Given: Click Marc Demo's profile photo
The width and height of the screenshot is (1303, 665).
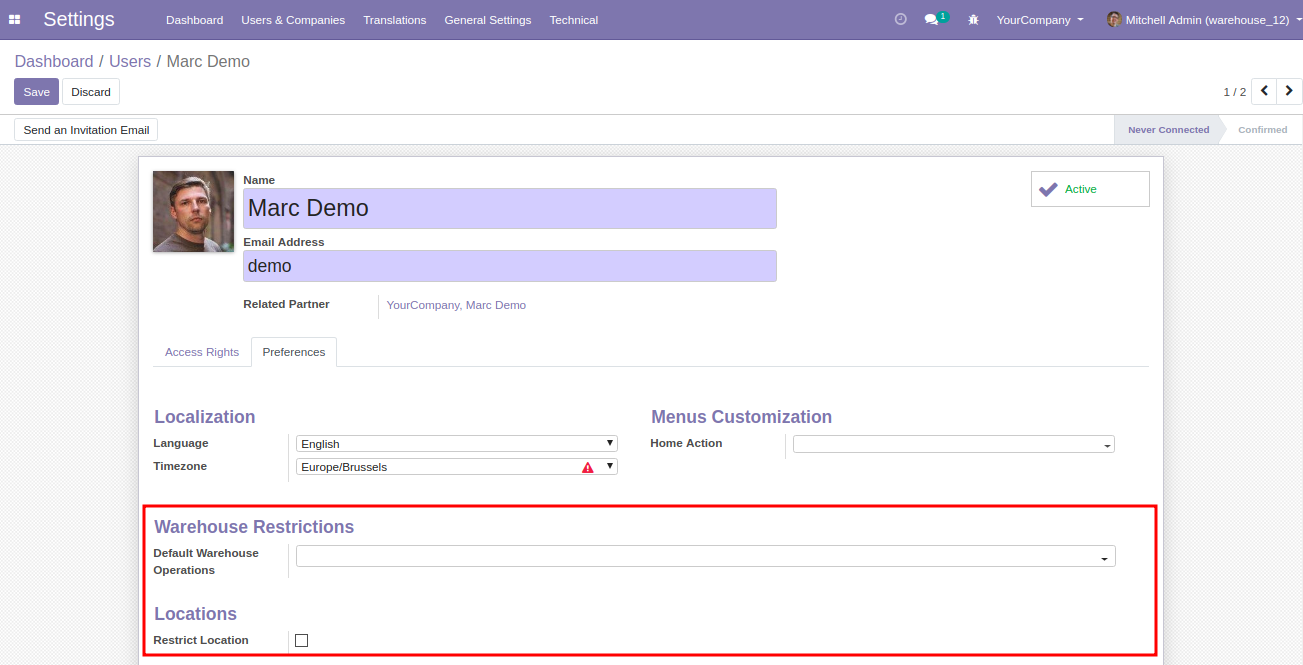Looking at the screenshot, I should click(x=193, y=211).
